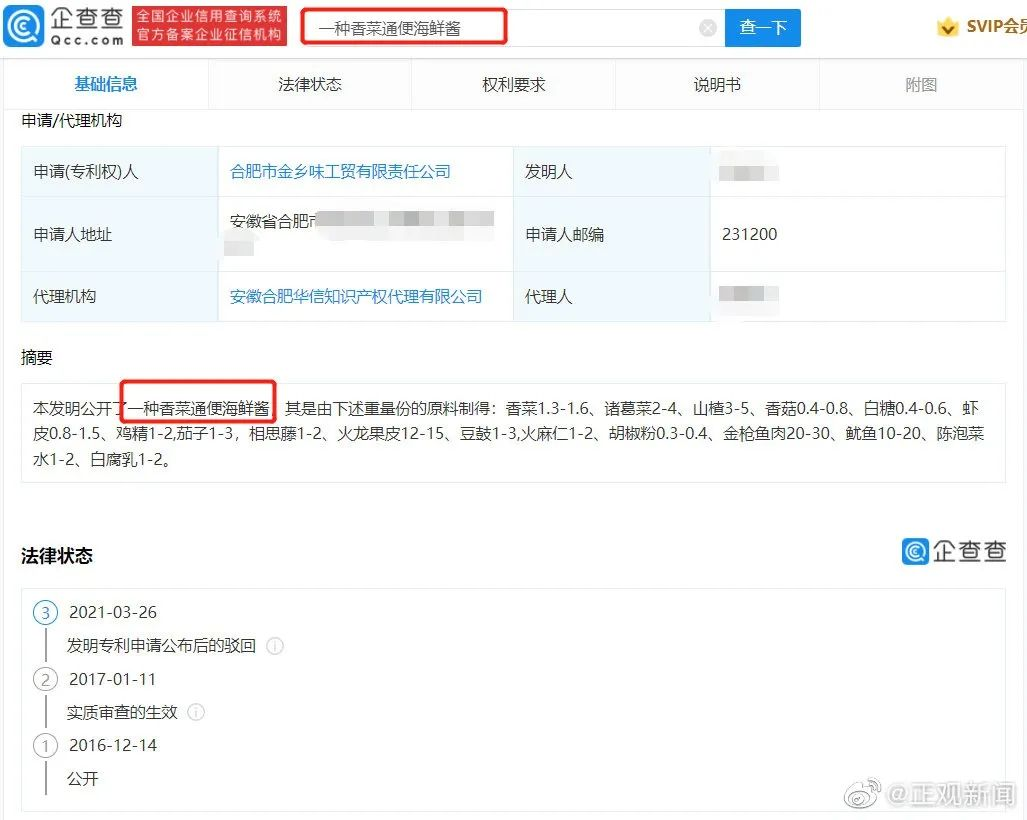
Task: Switch to the 附图 tab
Action: coord(921,84)
